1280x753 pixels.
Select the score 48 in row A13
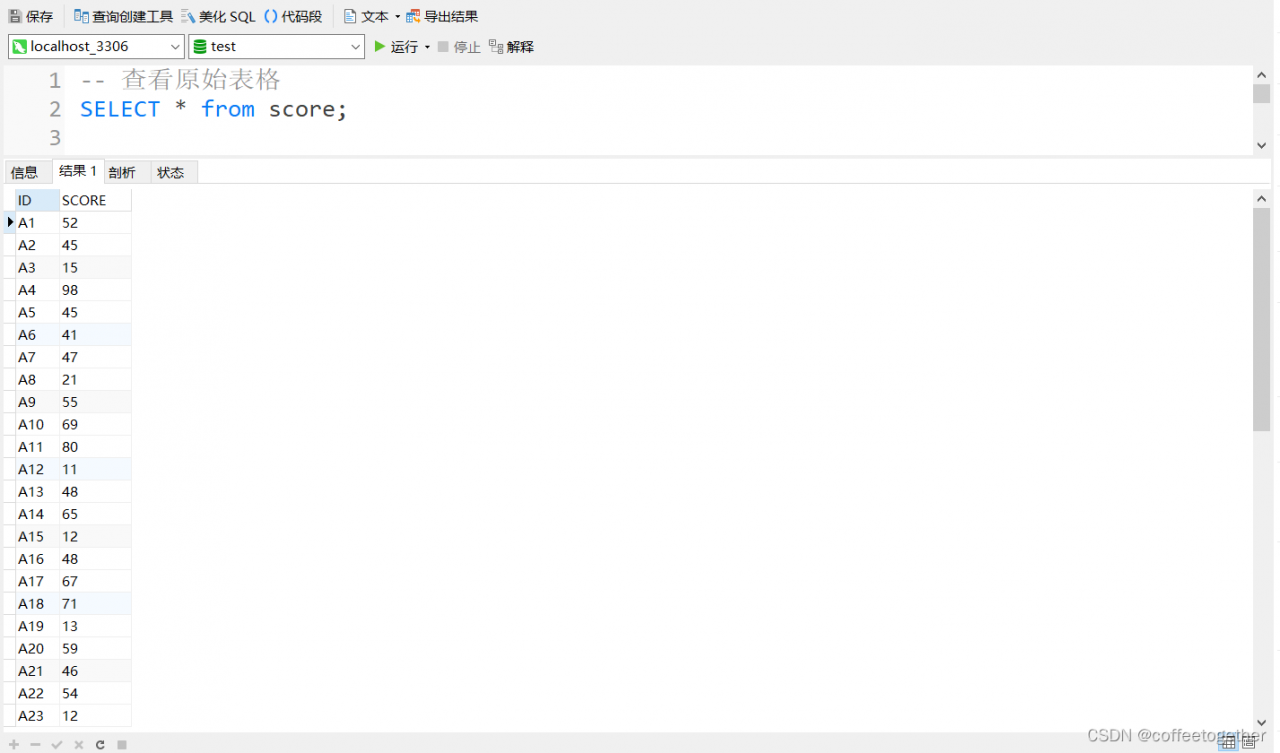pos(95,492)
